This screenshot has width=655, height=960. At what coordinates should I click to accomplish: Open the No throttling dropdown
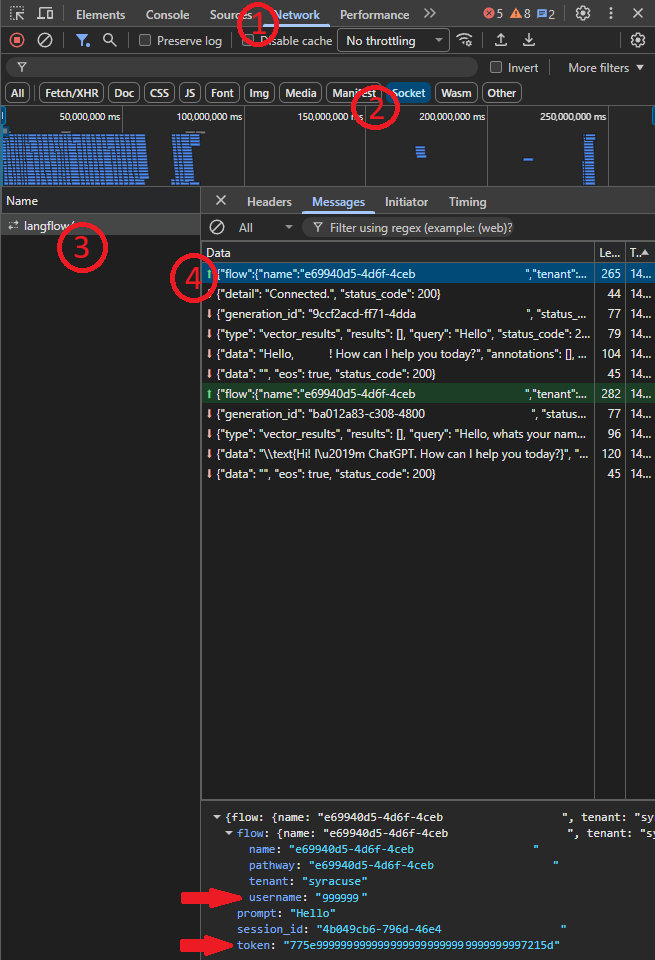coord(393,40)
